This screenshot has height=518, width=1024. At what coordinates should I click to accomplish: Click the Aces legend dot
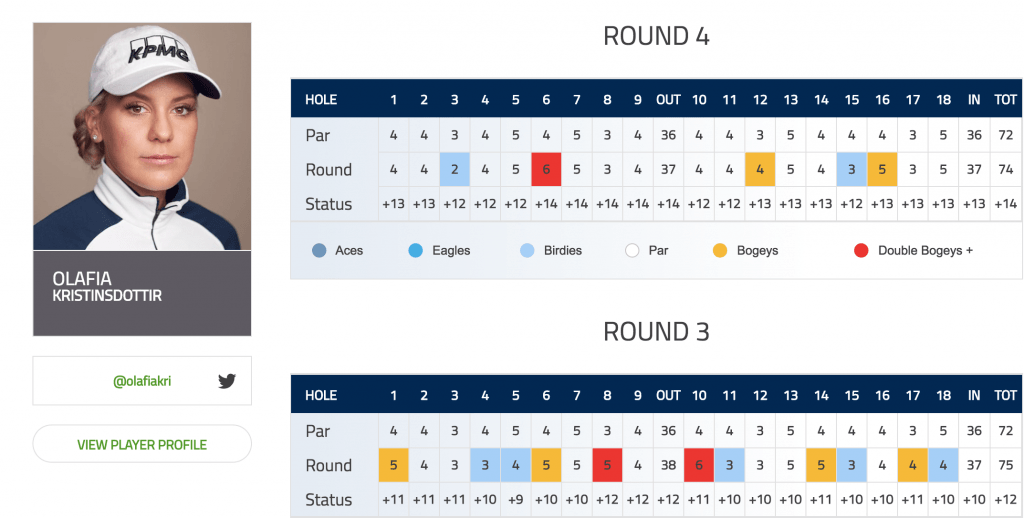pyautogui.click(x=319, y=250)
